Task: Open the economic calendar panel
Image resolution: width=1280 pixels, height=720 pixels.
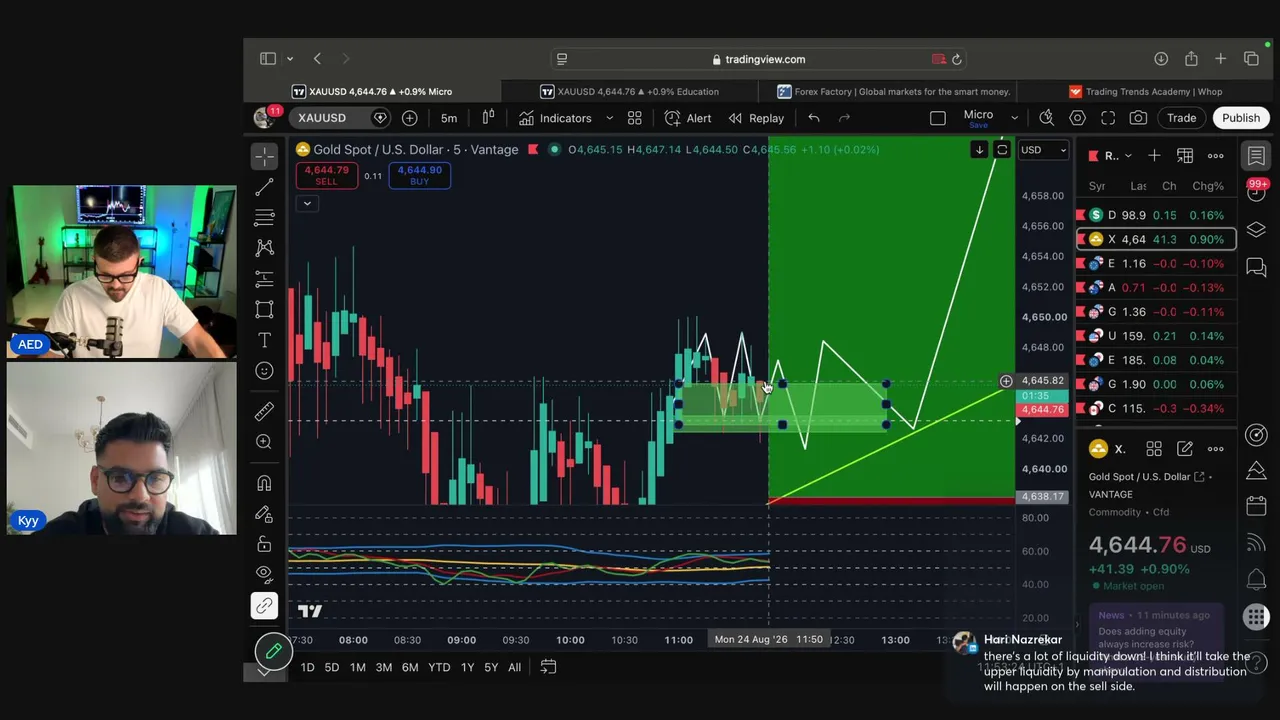Action: pos(1256,506)
